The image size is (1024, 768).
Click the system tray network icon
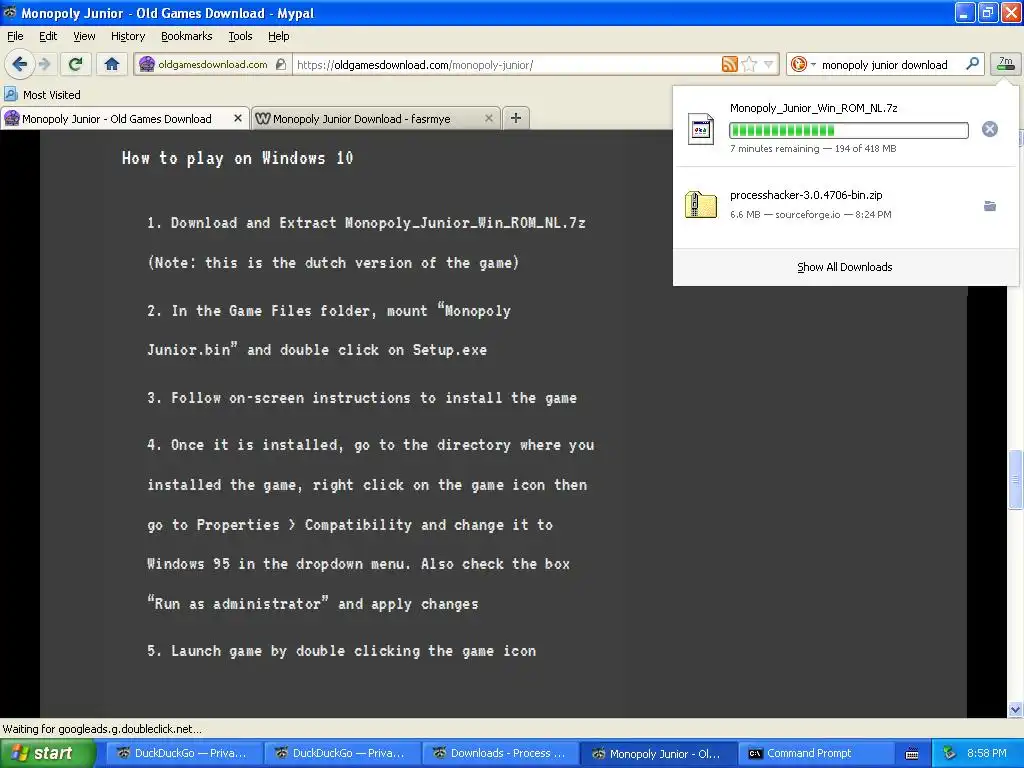[949, 754]
